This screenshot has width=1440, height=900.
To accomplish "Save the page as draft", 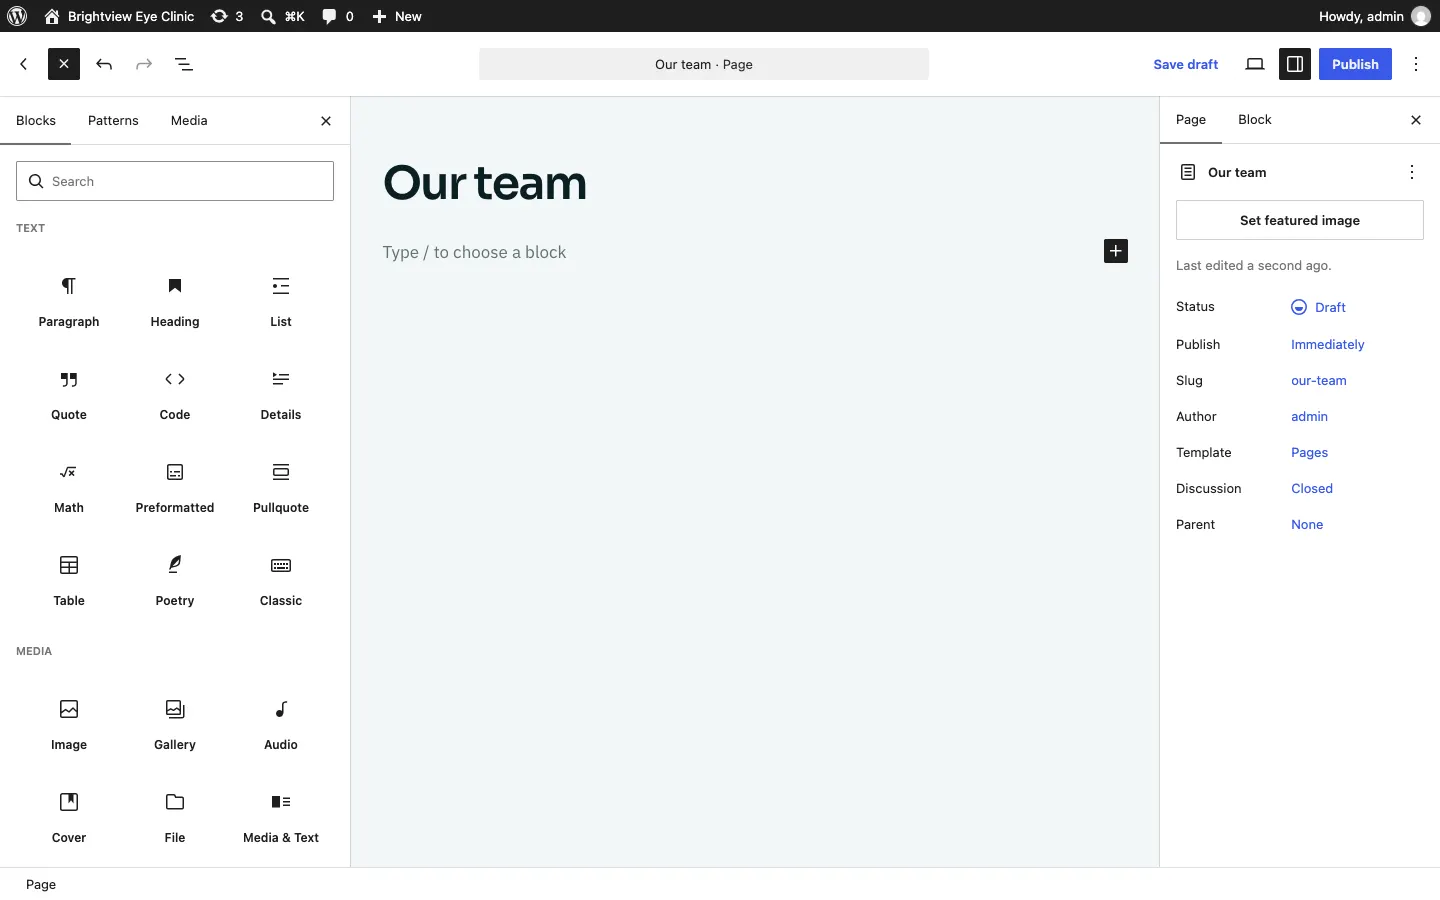I will (1186, 64).
